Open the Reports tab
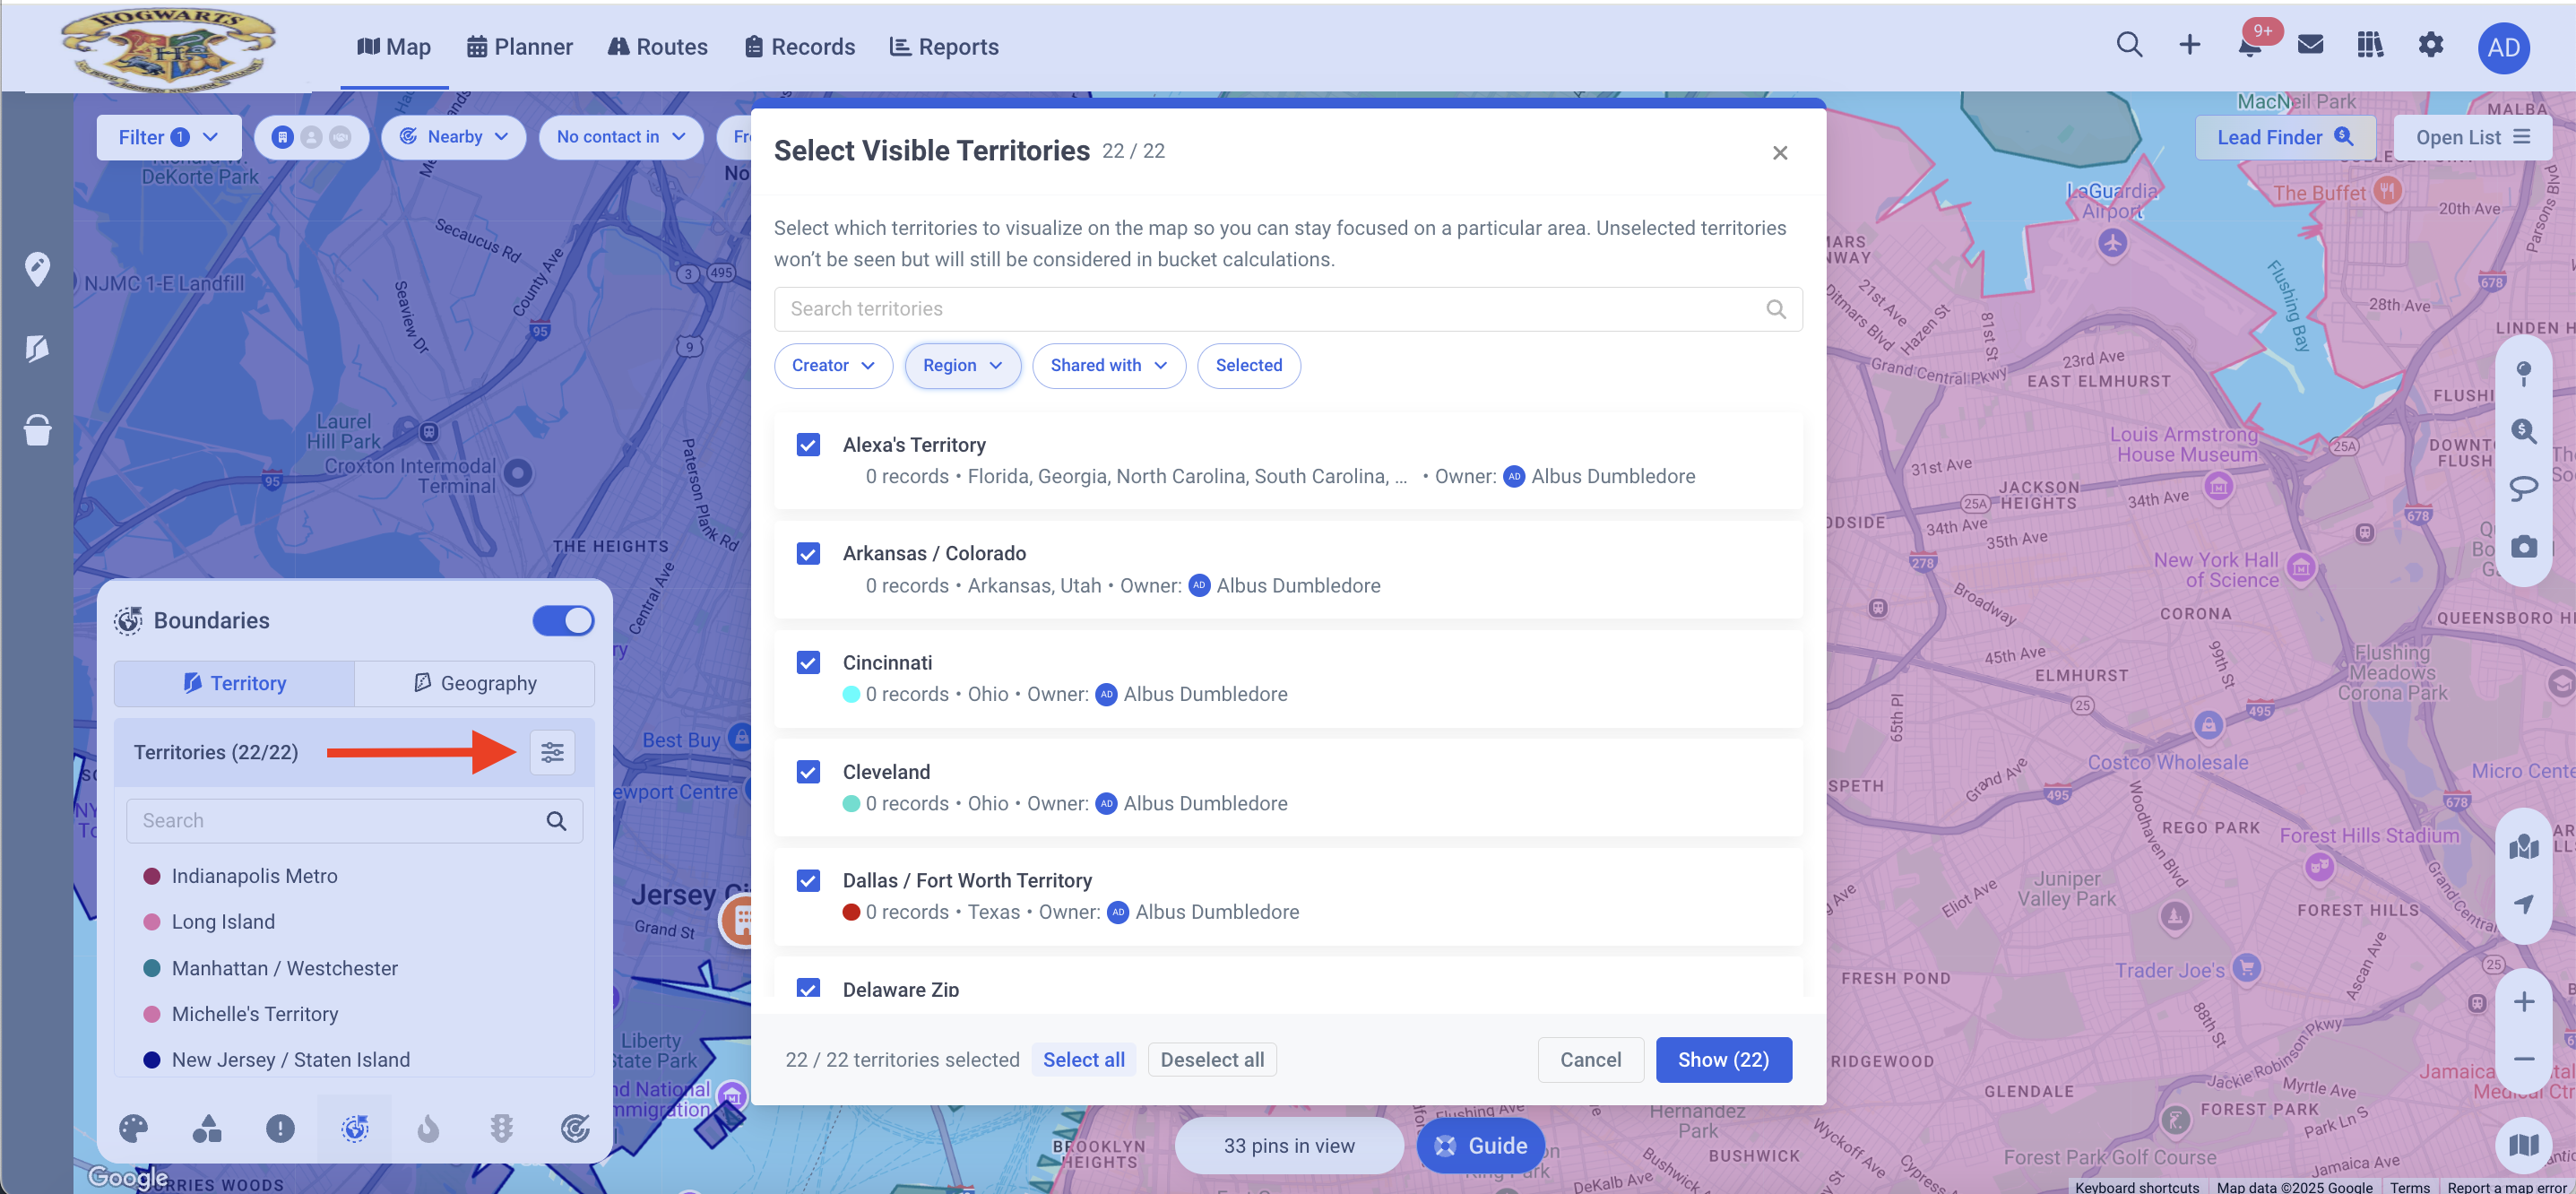 pyautogui.click(x=944, y=47)
